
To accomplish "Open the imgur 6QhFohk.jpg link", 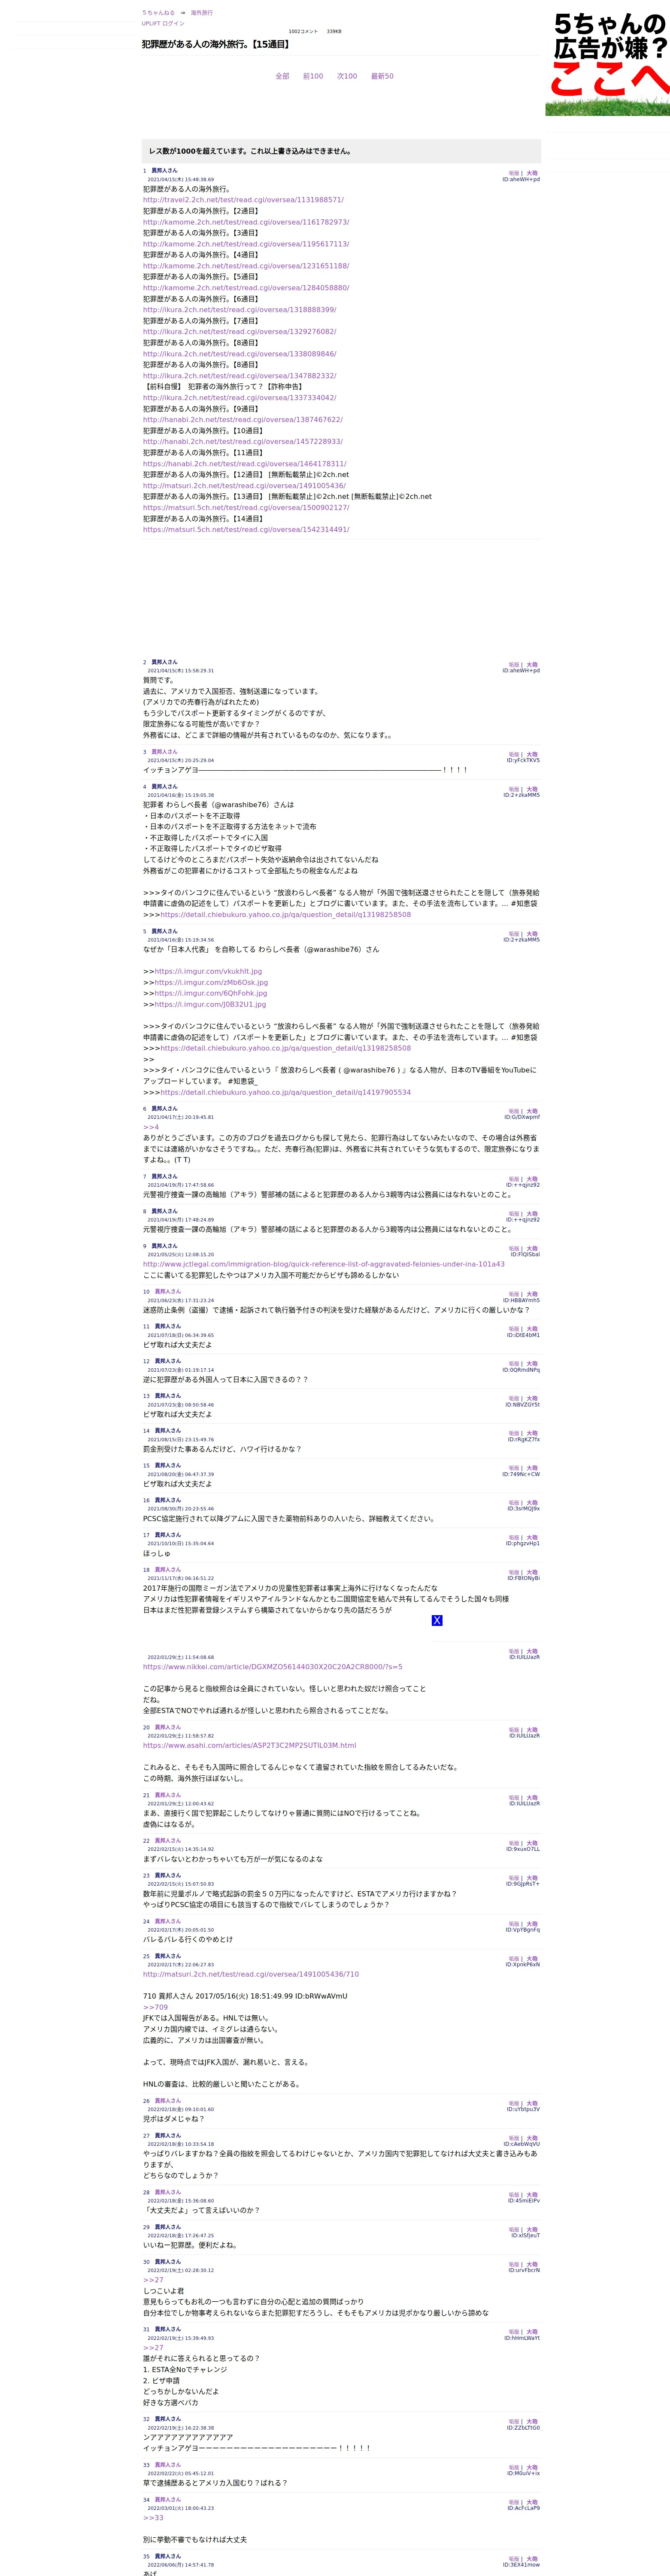I will (211, 993).
